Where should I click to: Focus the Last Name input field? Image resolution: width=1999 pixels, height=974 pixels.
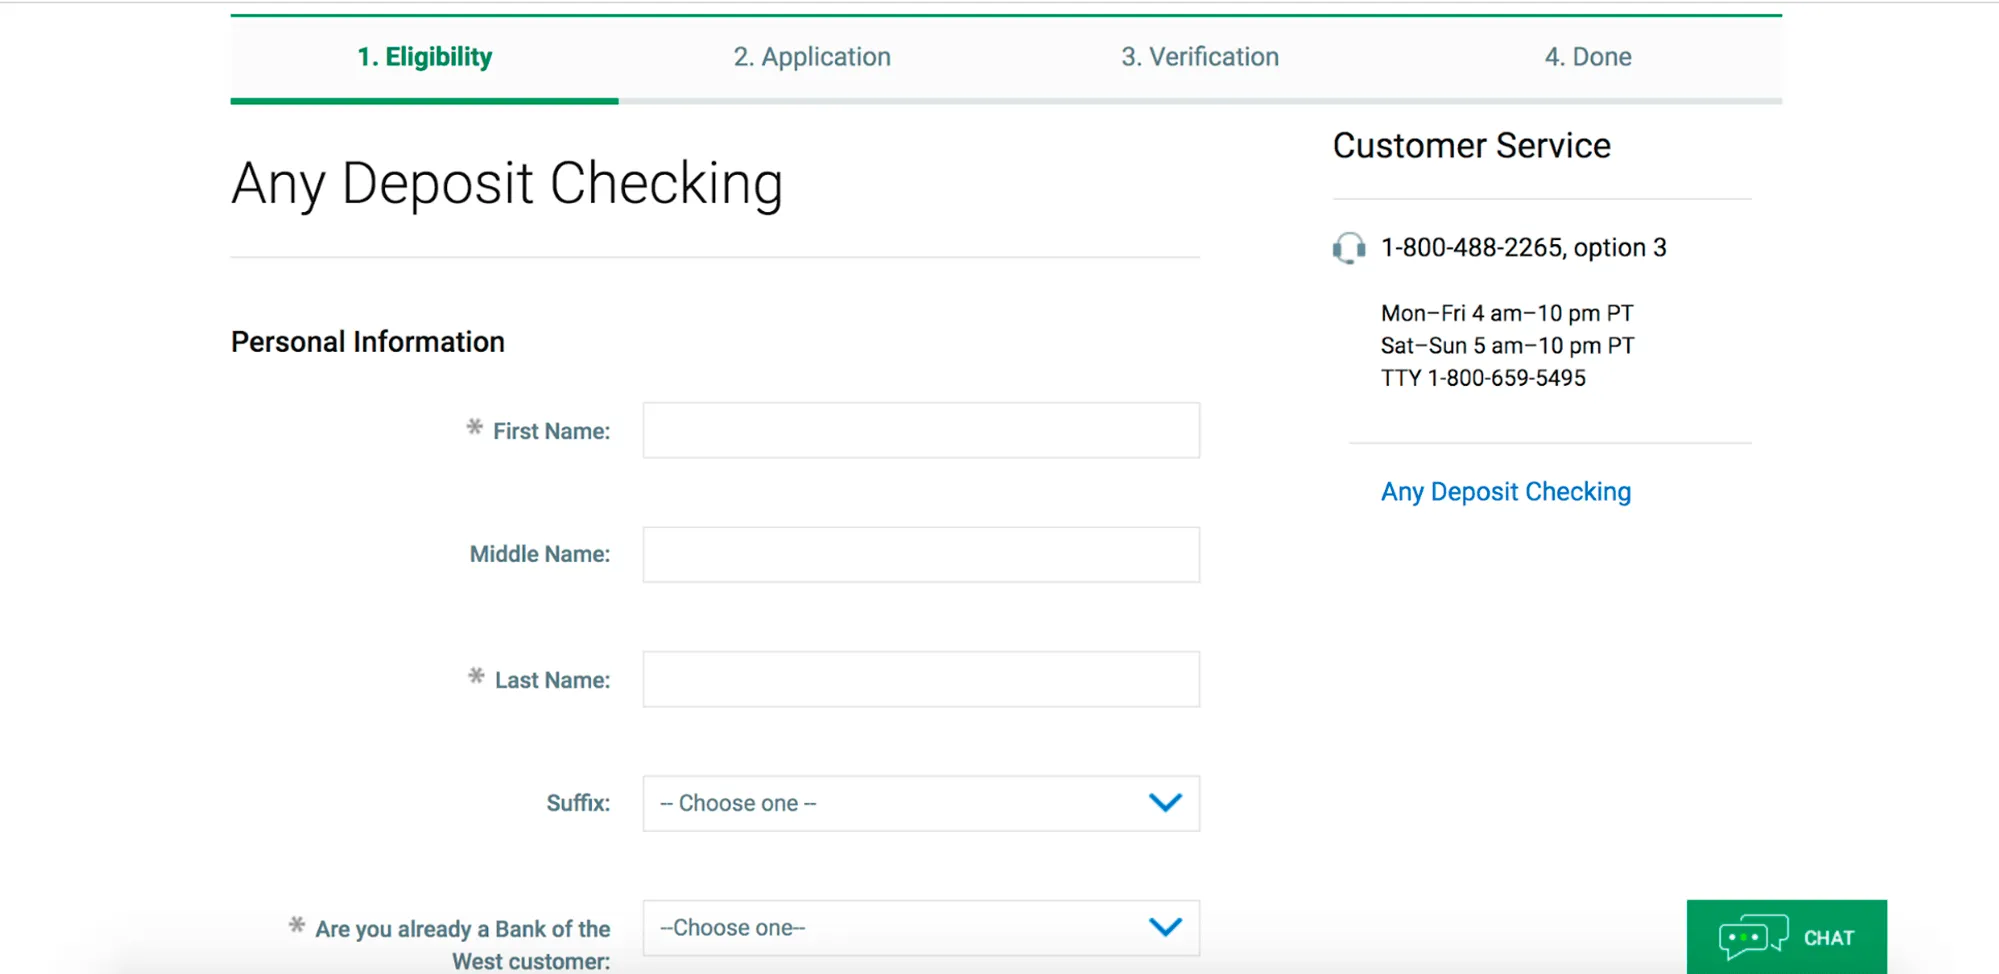(x=921, y=679)
